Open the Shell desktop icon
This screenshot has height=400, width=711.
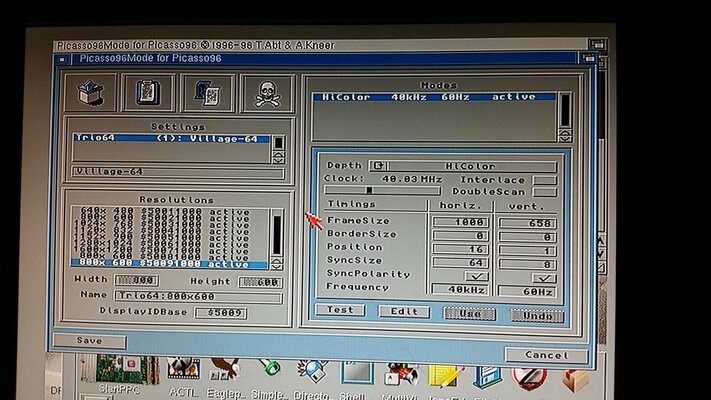[x=357, y=375]
